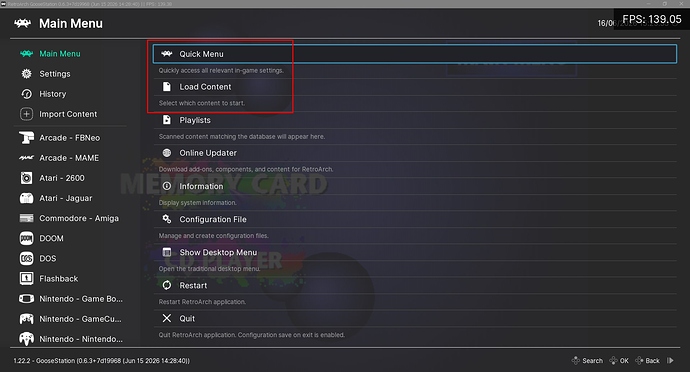Click "Select which content to start" text

point(202,103)
